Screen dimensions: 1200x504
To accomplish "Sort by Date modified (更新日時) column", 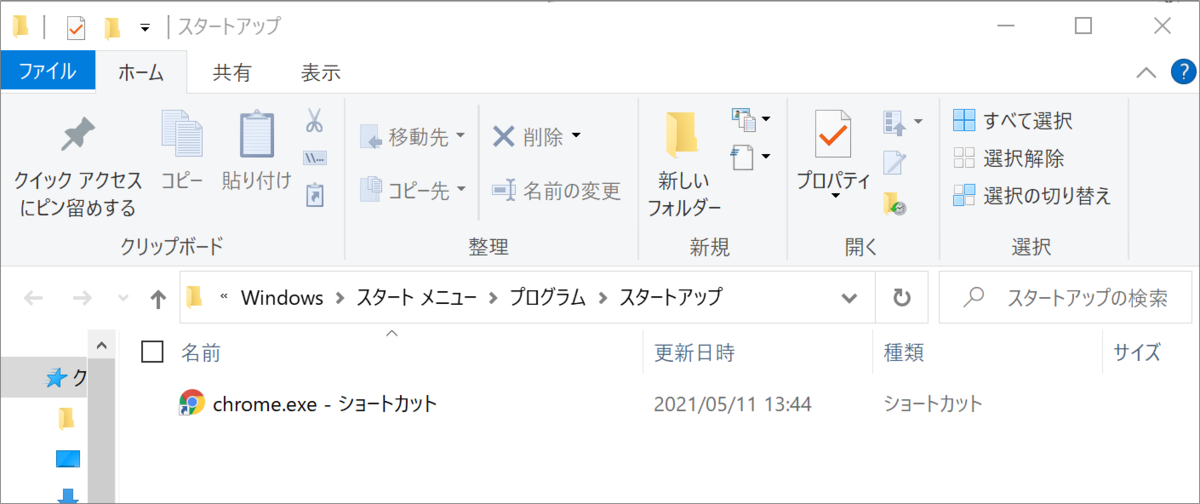I will click(694, 352).
